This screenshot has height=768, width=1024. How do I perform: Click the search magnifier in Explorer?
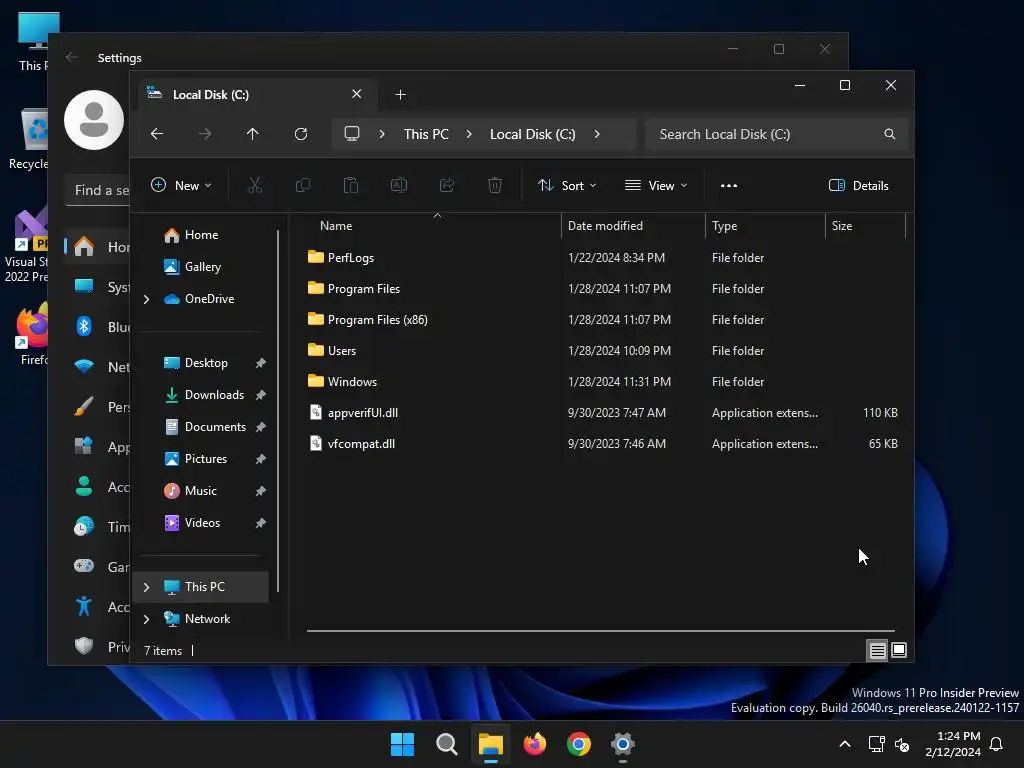(889, 134)
